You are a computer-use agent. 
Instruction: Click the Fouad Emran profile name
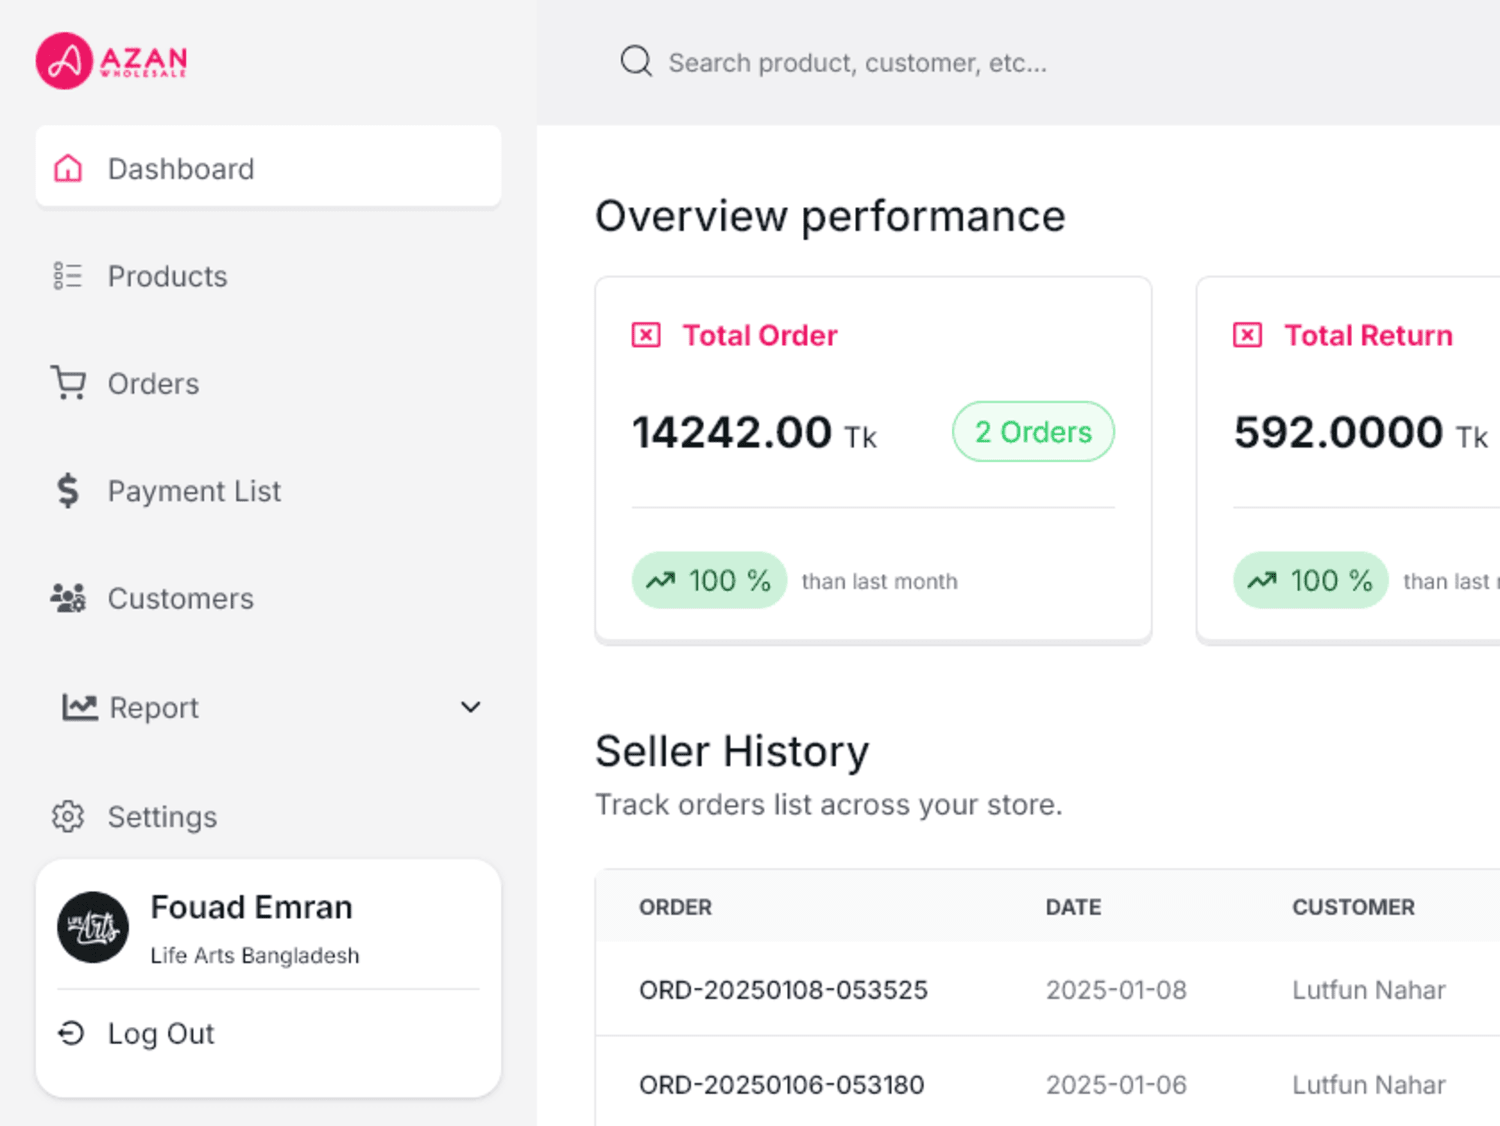[x=251, y=907]
